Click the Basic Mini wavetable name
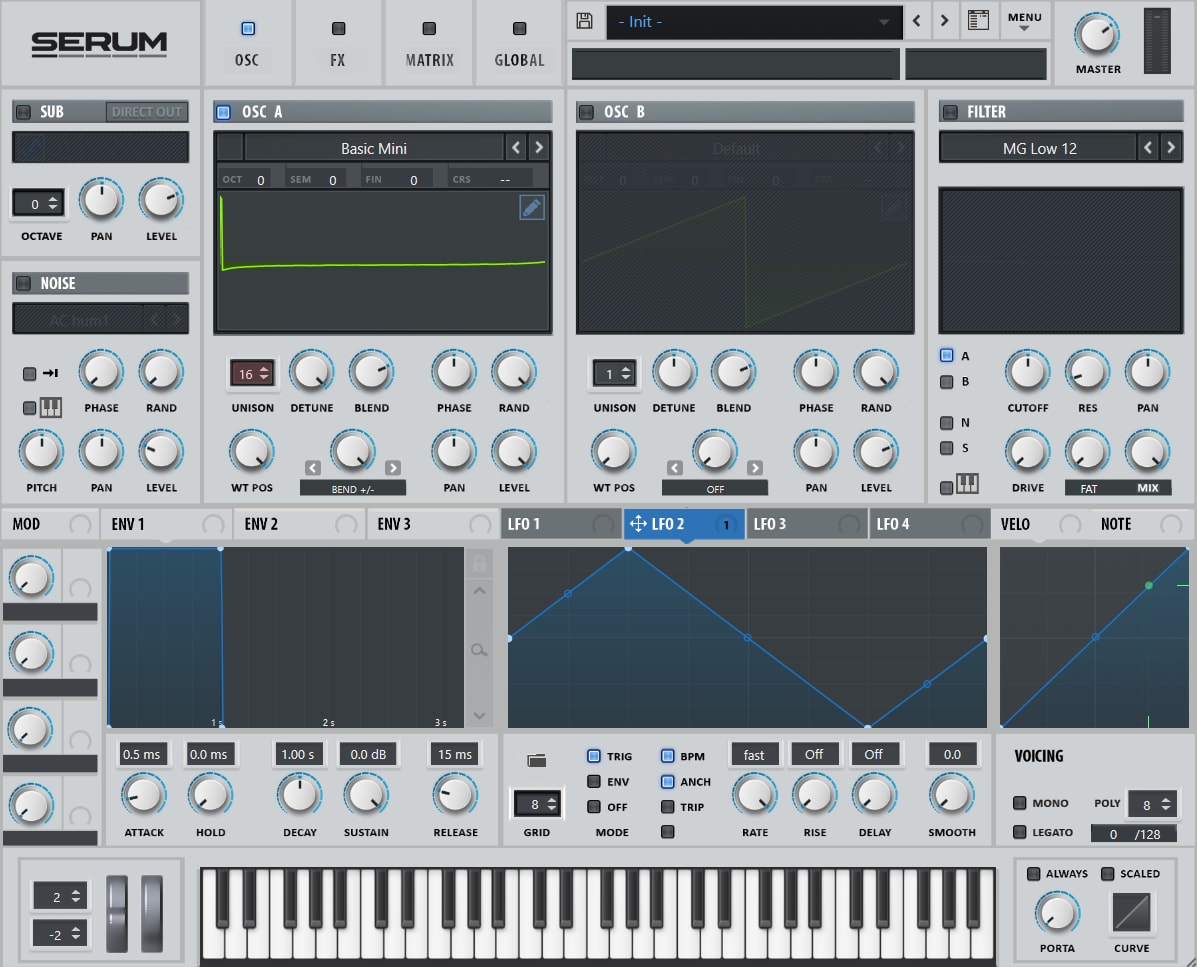Viewport: 1197px width, 967px height. [373, 148]
